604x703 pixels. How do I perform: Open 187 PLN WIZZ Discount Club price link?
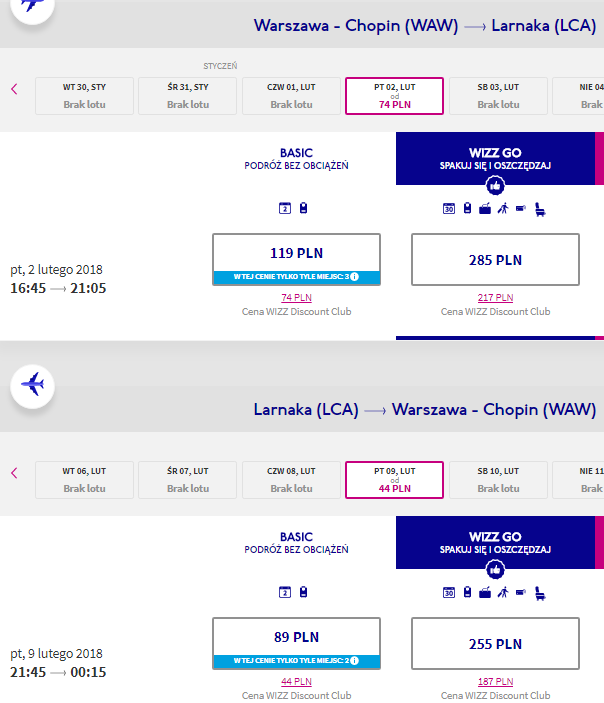pyautogui.click(x=495, y=681)
